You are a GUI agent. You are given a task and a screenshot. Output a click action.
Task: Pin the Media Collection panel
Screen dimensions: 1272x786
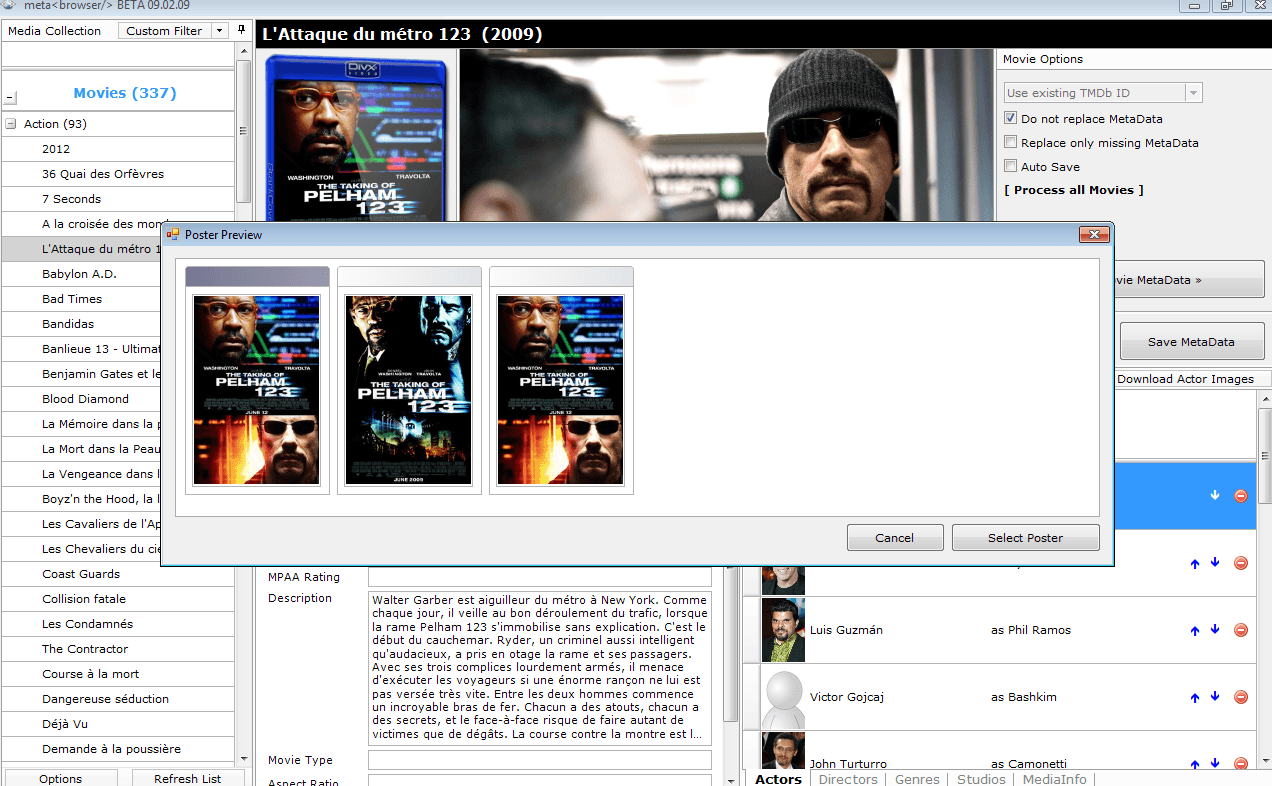pos(242,30)
